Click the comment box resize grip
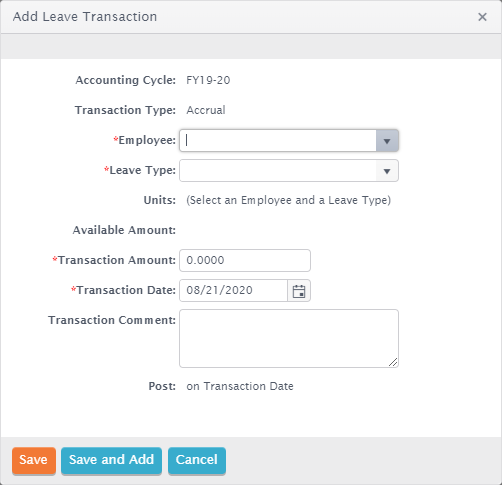 point(393,362)
